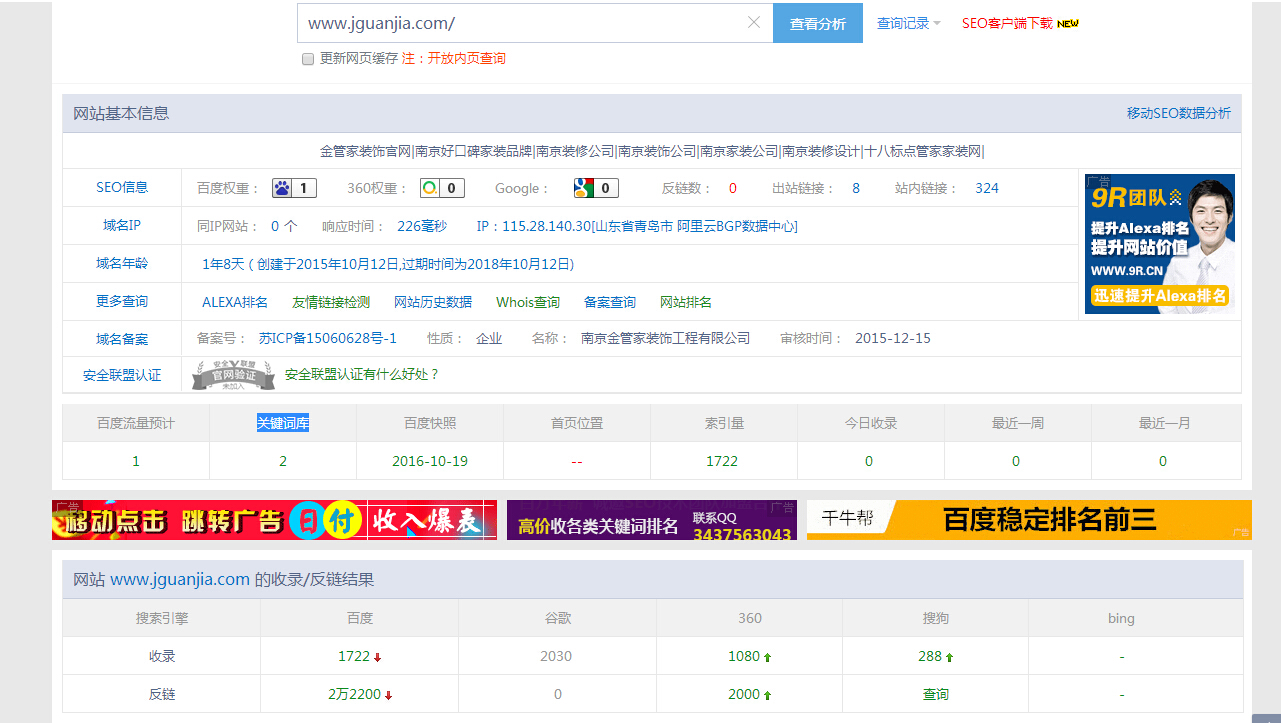Select the 安全联盟认证 row label
Image resolution: width=1281 pixels, height=723 pixels.
(x=122, y=376)
